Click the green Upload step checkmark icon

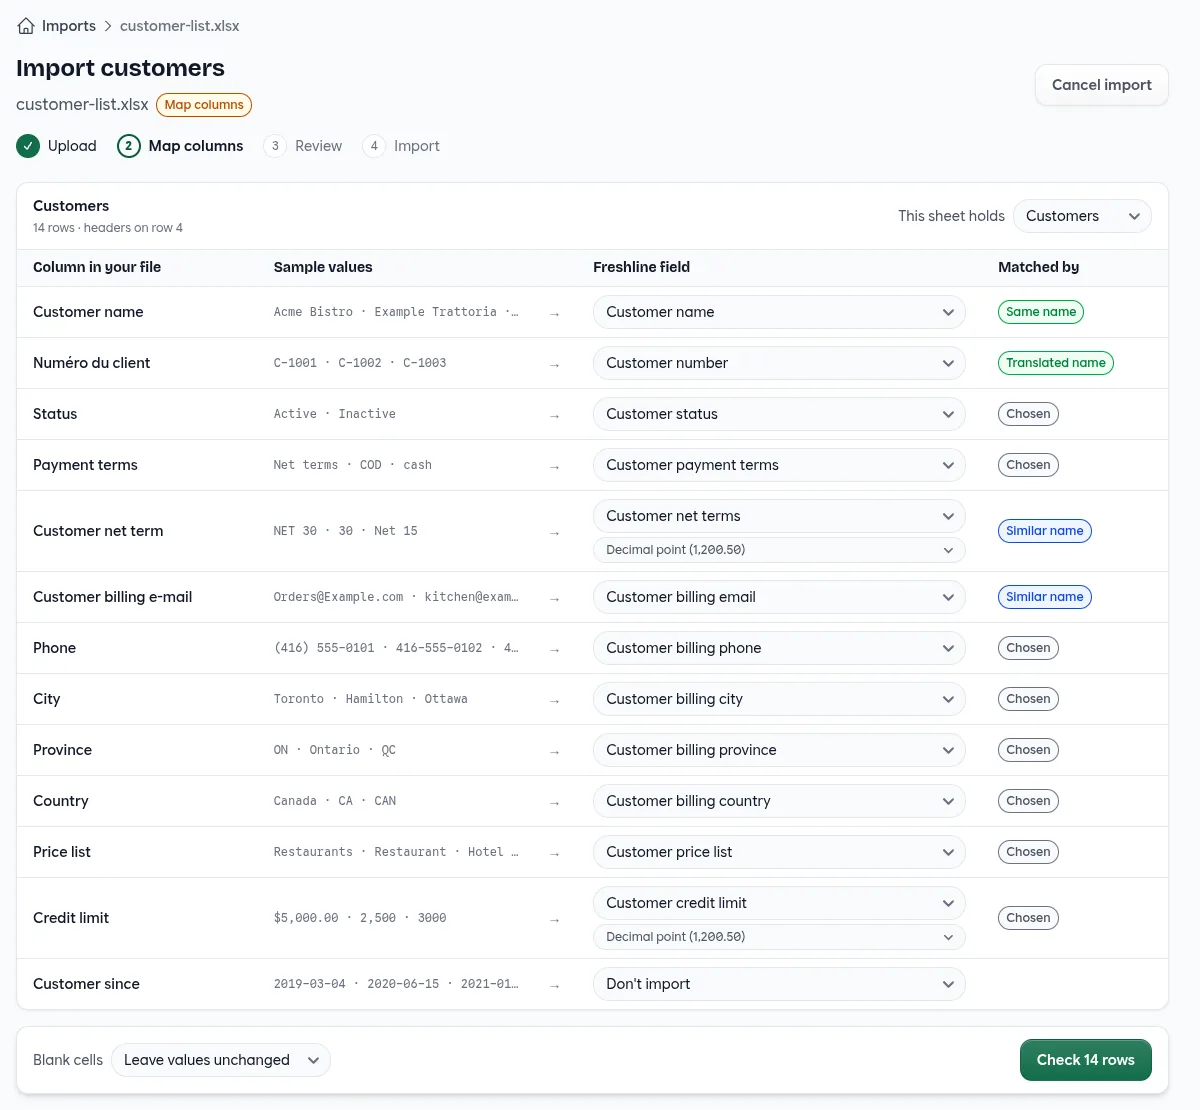[x=28, y=146]
